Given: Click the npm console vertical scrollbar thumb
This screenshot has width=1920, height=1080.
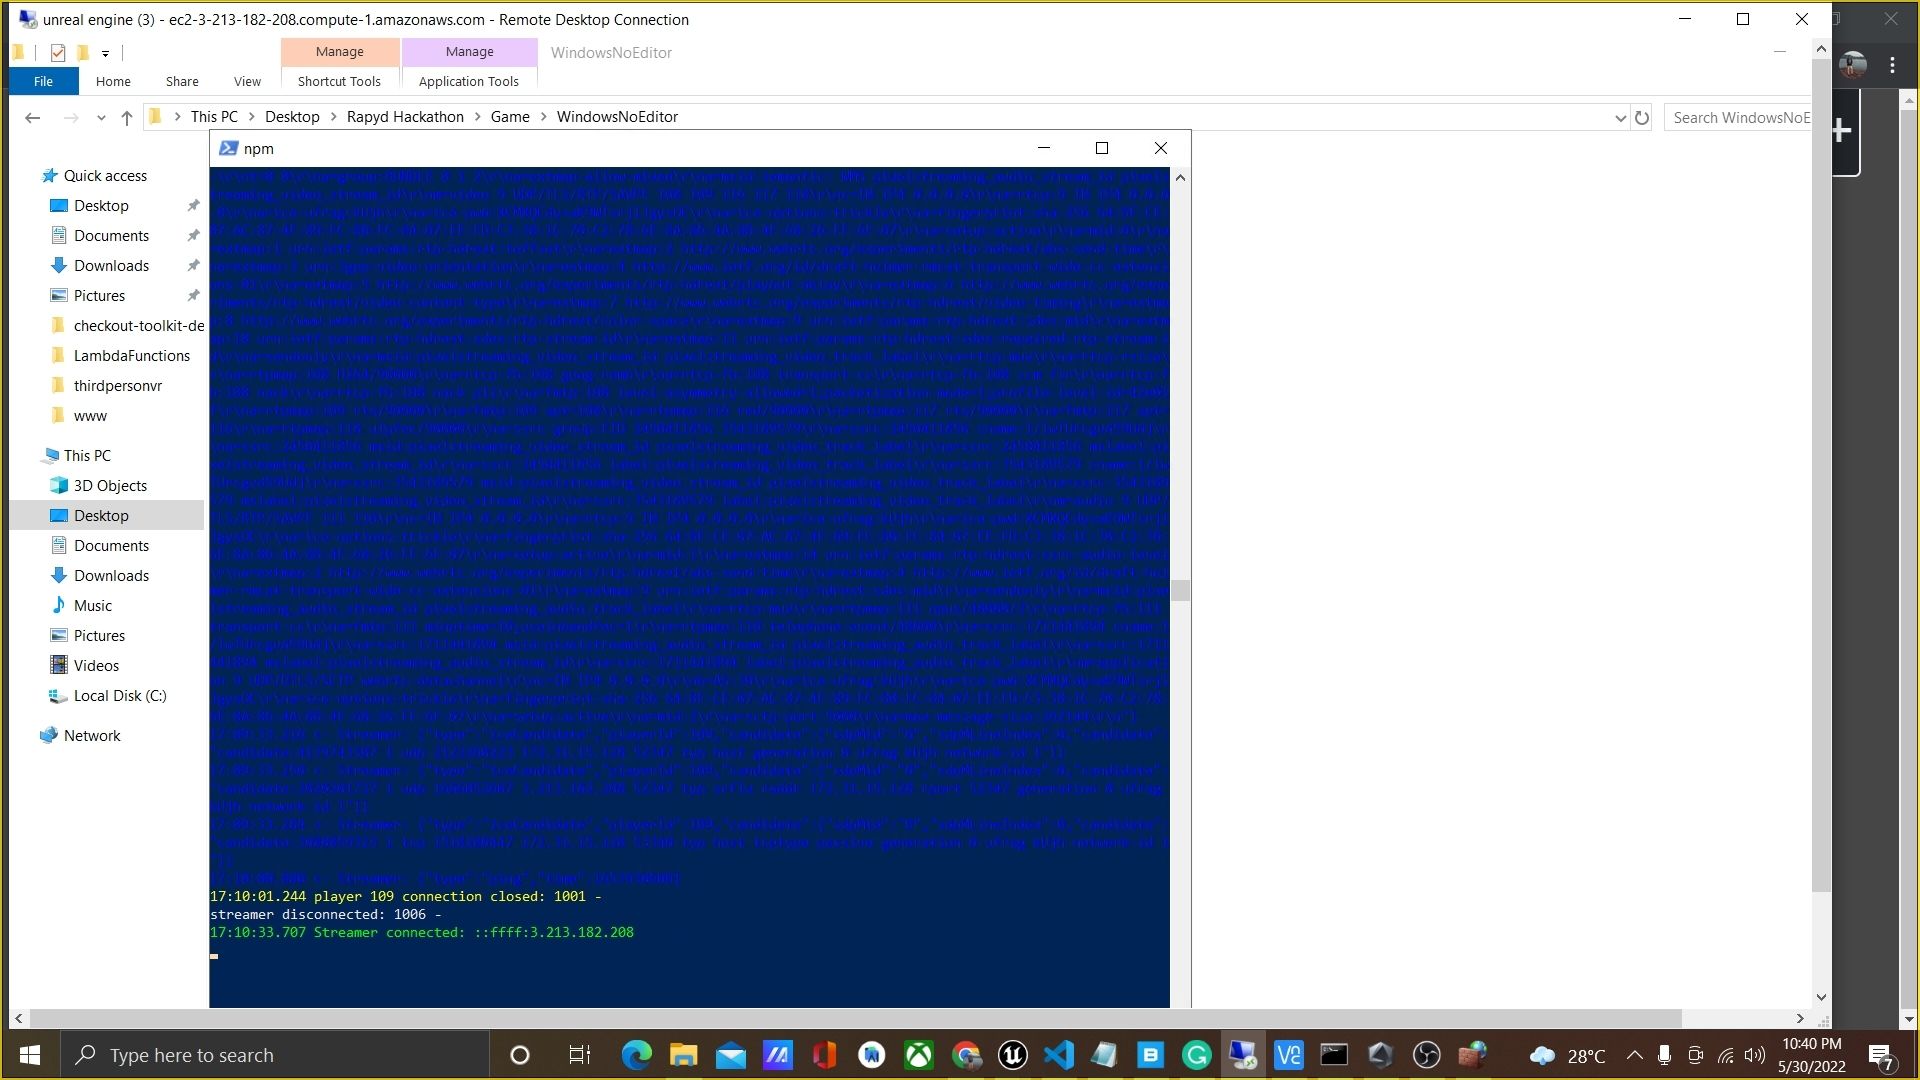Looking at the screenshot, I should [x=1180, y=590].
